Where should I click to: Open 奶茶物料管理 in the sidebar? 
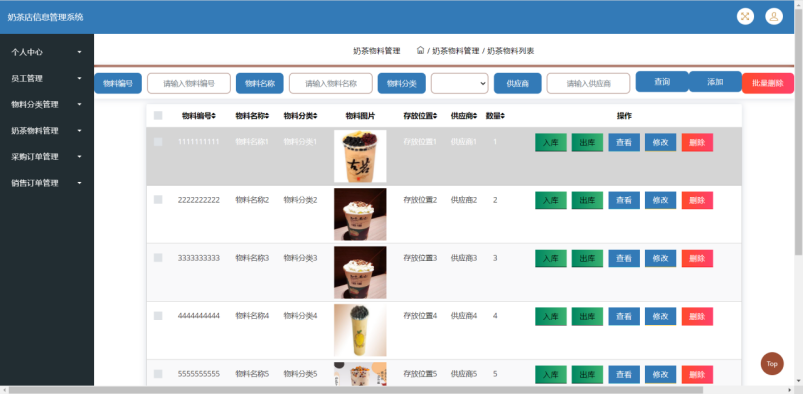tap(47, 131)
